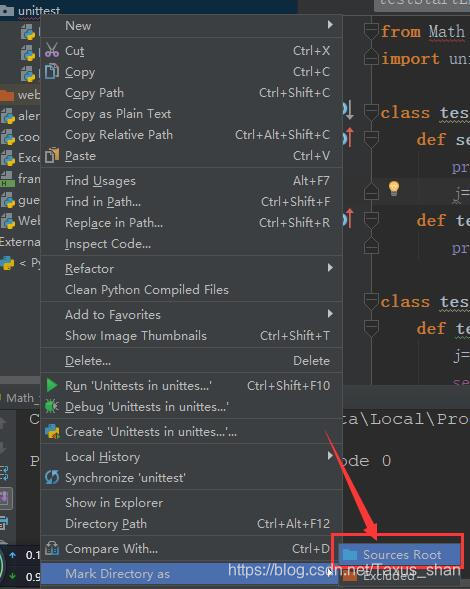The height and width of the screenshot is (589, 470).
Task: Click the Sources Root blue folder icon
Action: click(350, 554)
